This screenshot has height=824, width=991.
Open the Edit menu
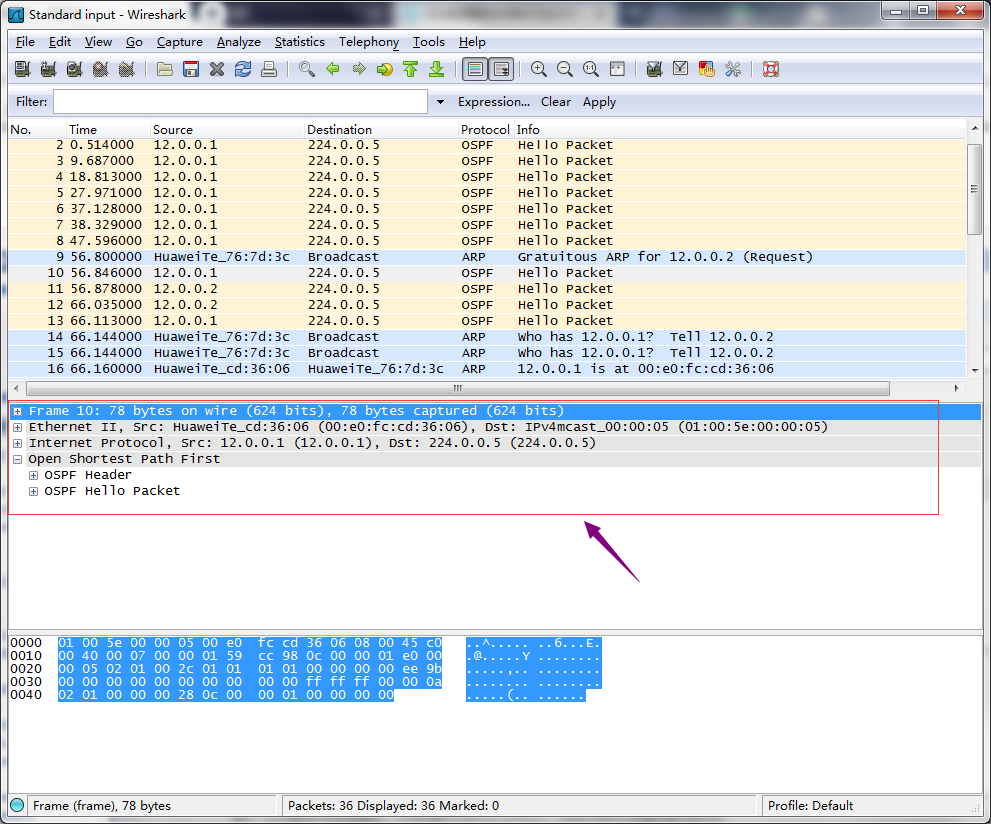coord(59,42)
